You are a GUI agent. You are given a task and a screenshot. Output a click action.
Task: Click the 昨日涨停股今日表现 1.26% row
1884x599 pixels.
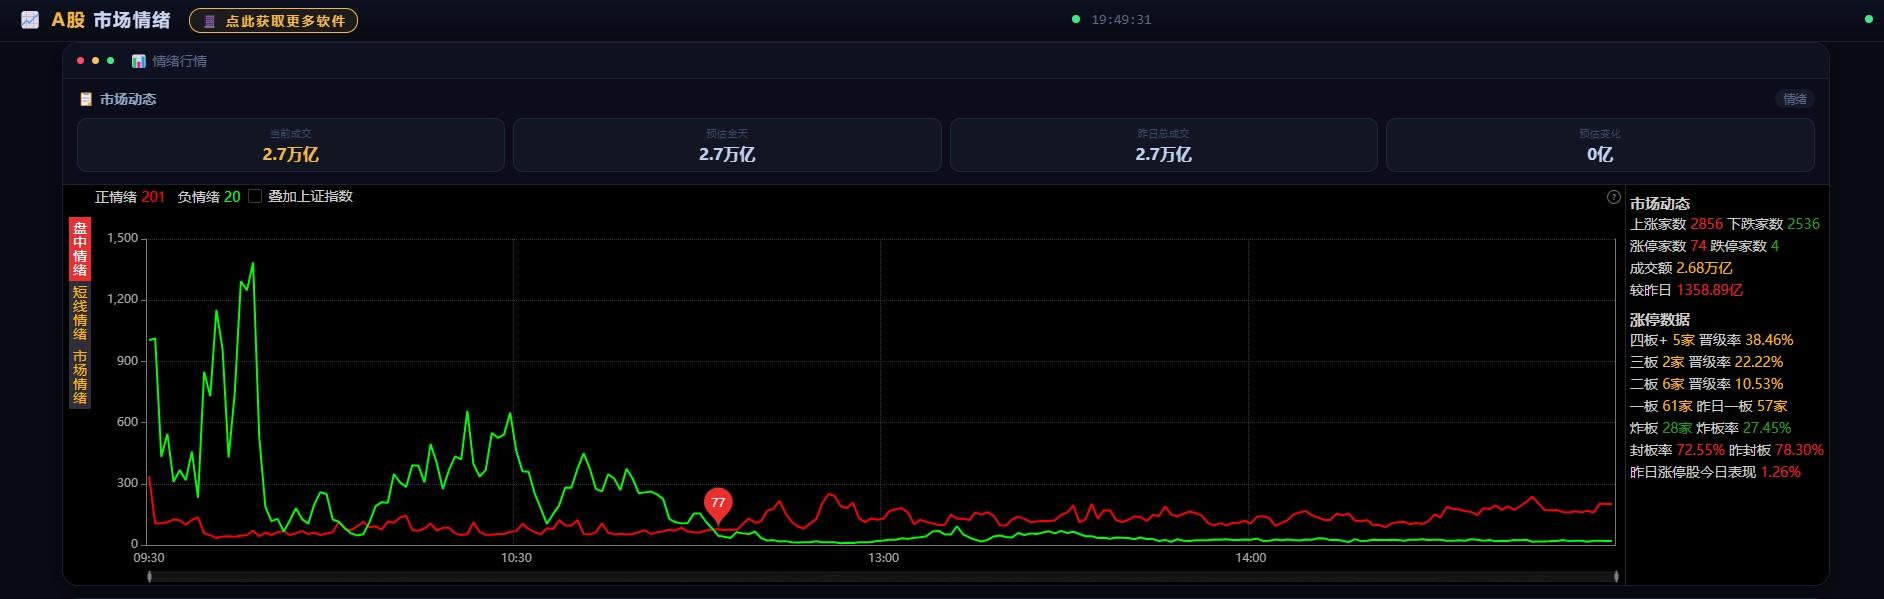1715,472
